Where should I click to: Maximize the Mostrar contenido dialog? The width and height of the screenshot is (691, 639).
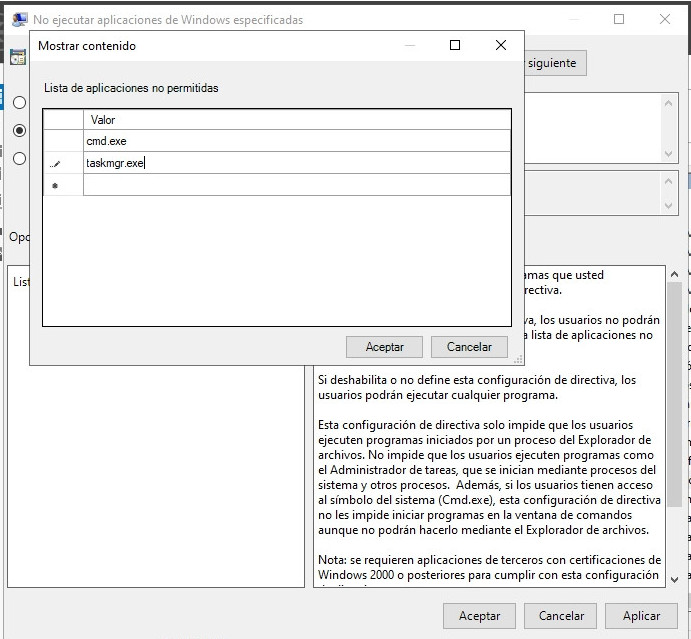[455, 45]
